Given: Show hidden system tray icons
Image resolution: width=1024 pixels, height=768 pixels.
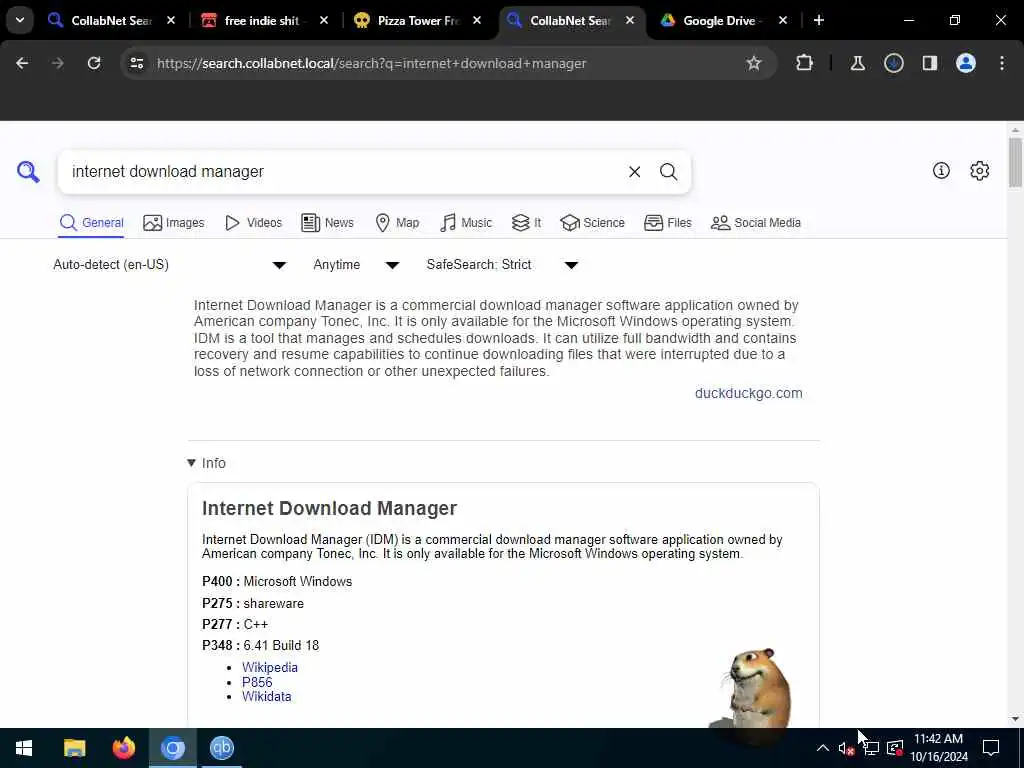Looking at the screenshot, I should coord(823,748).
